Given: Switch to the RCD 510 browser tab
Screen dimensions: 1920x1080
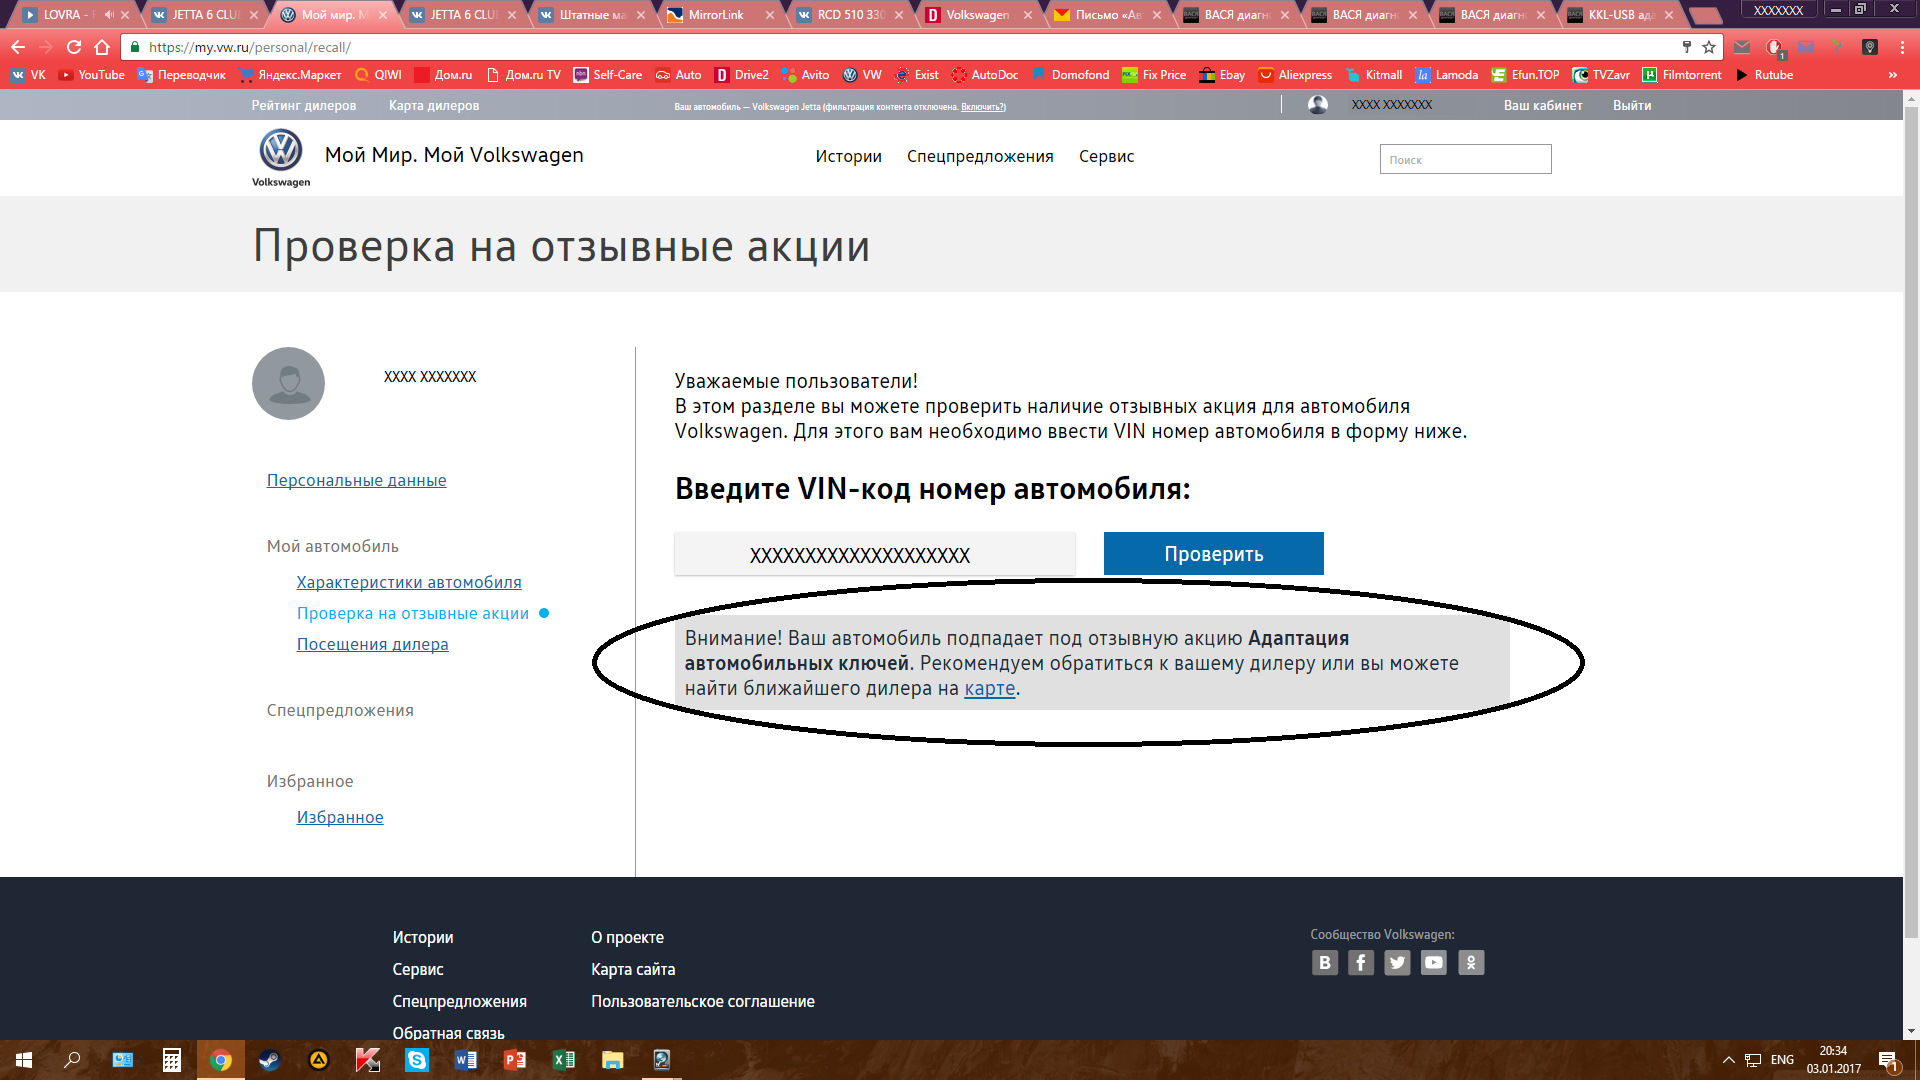Looking at the screenshot, I should (850, 15).
